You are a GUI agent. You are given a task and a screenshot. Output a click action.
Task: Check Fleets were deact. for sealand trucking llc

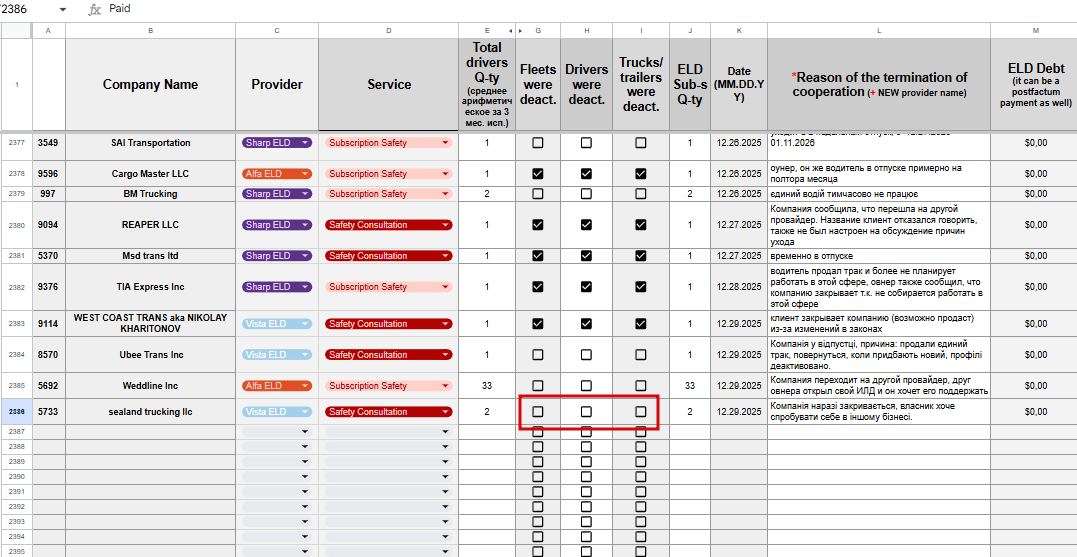click(538, 411)
